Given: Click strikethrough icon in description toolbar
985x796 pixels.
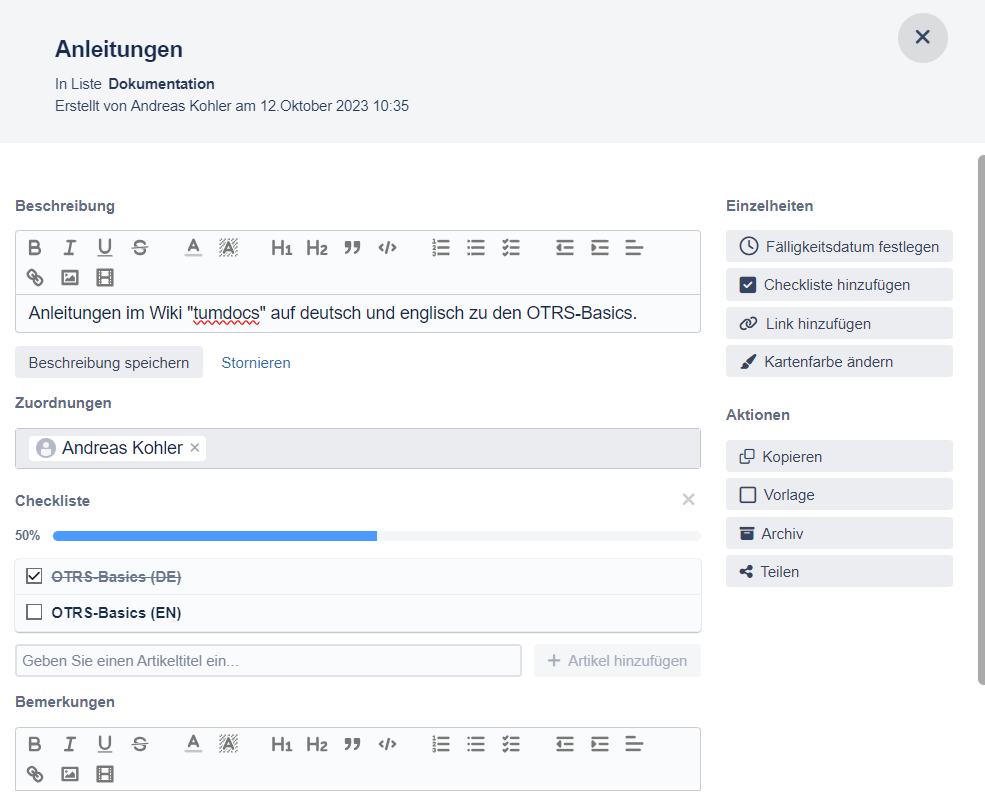Looking at the screenshot, I should point(140,248).
